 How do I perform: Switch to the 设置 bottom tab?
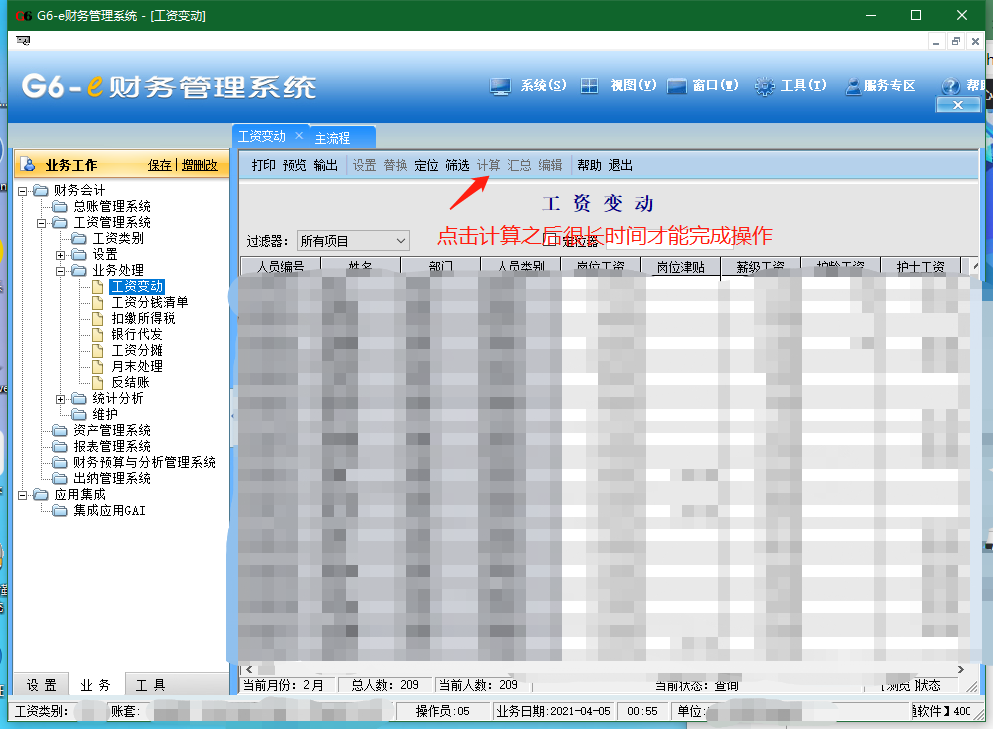click(42, 685)
